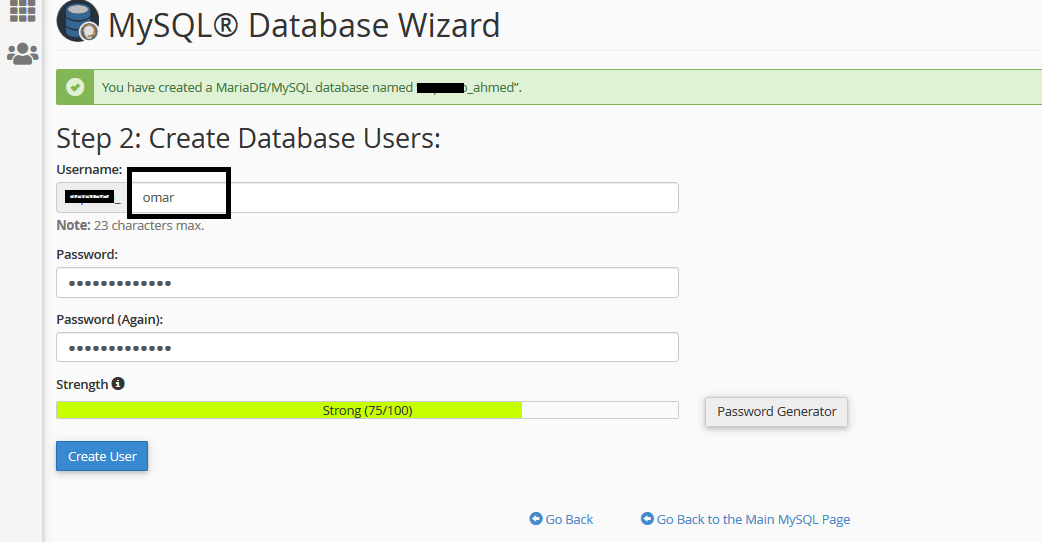Click the Strong (75/100) strength bar
The image size is (1042, 542).
367,410
